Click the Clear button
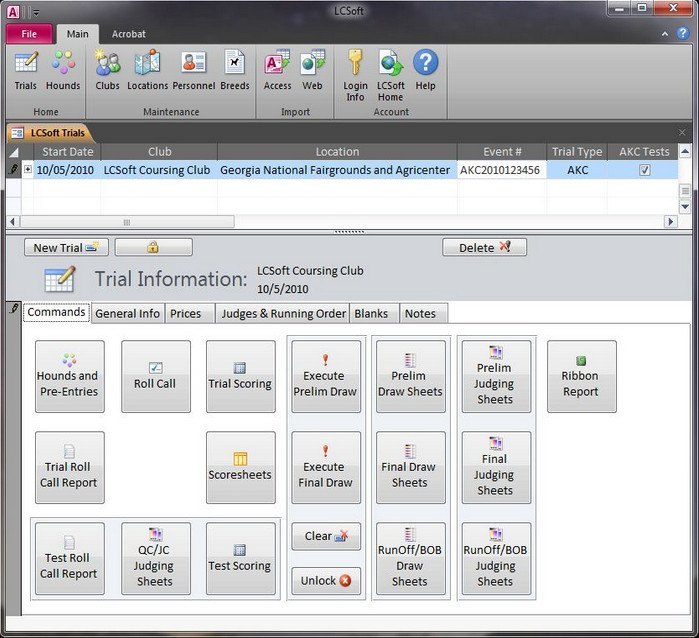This screenshot has width=699, height=638. click(x=326, y=536)
